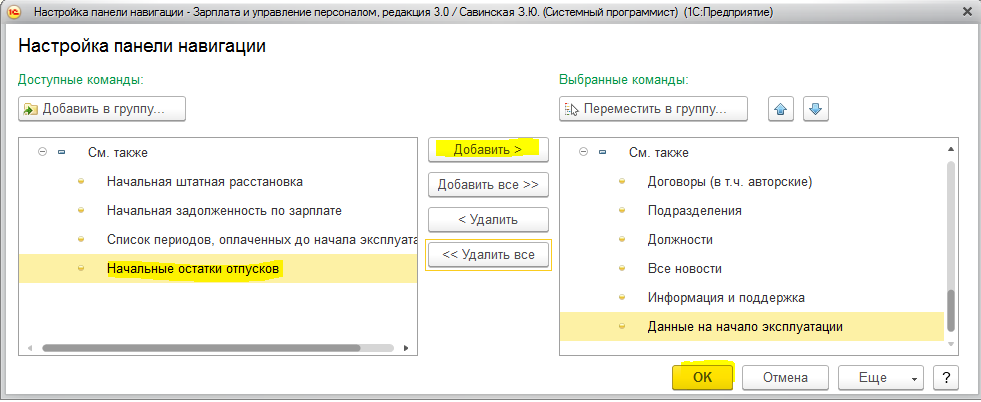This screenshot has height=402, width=981.
Task: Click the '<< Удалить все' button
Action: 488,255
